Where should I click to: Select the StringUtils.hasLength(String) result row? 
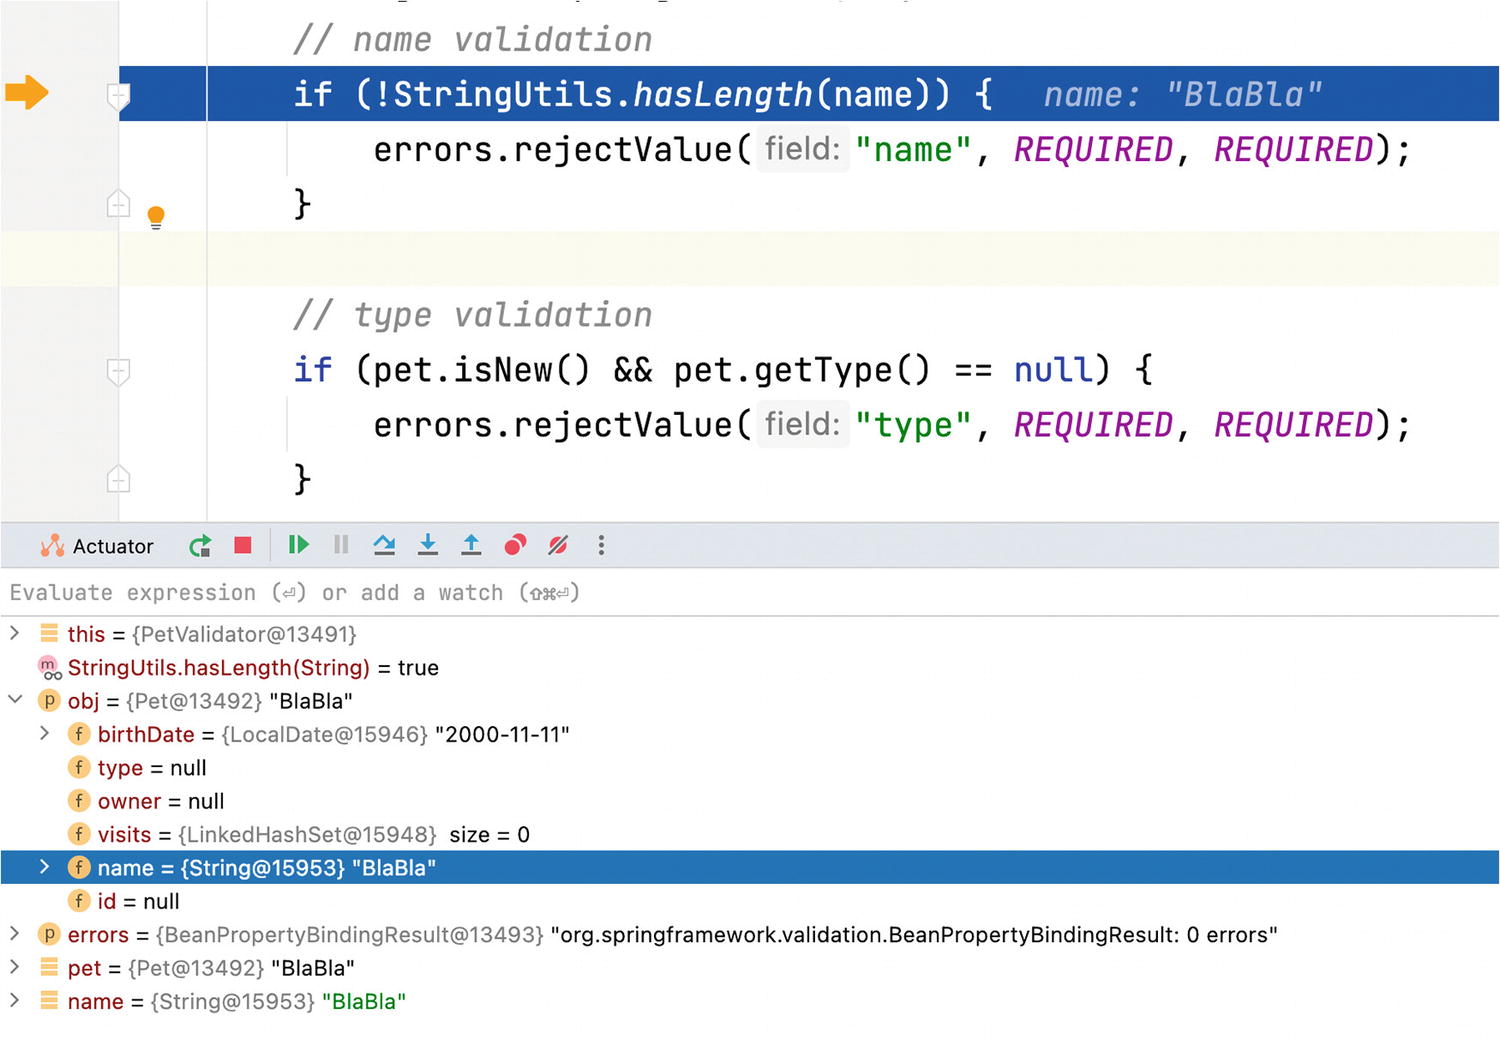tap(218, 668)
